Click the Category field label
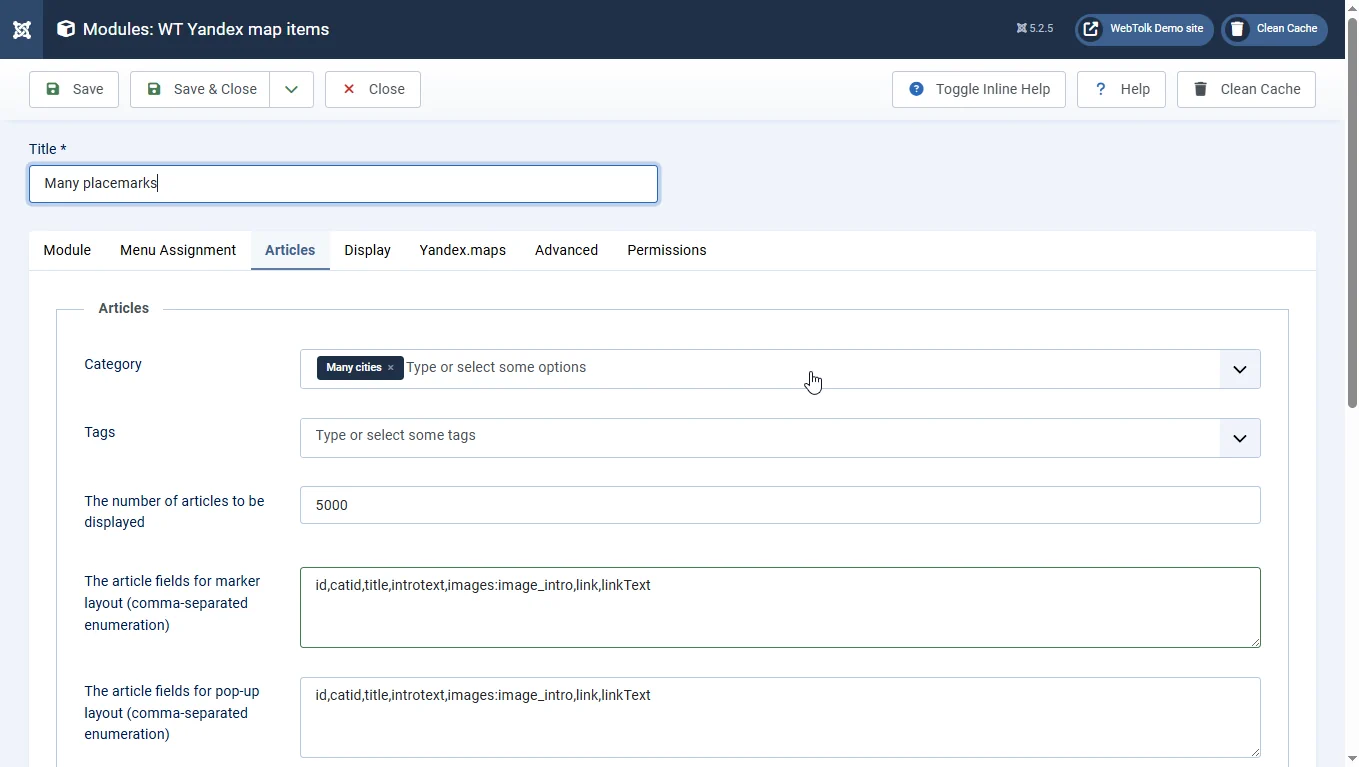Screen dimensions: 1359x767 point(113,364)
